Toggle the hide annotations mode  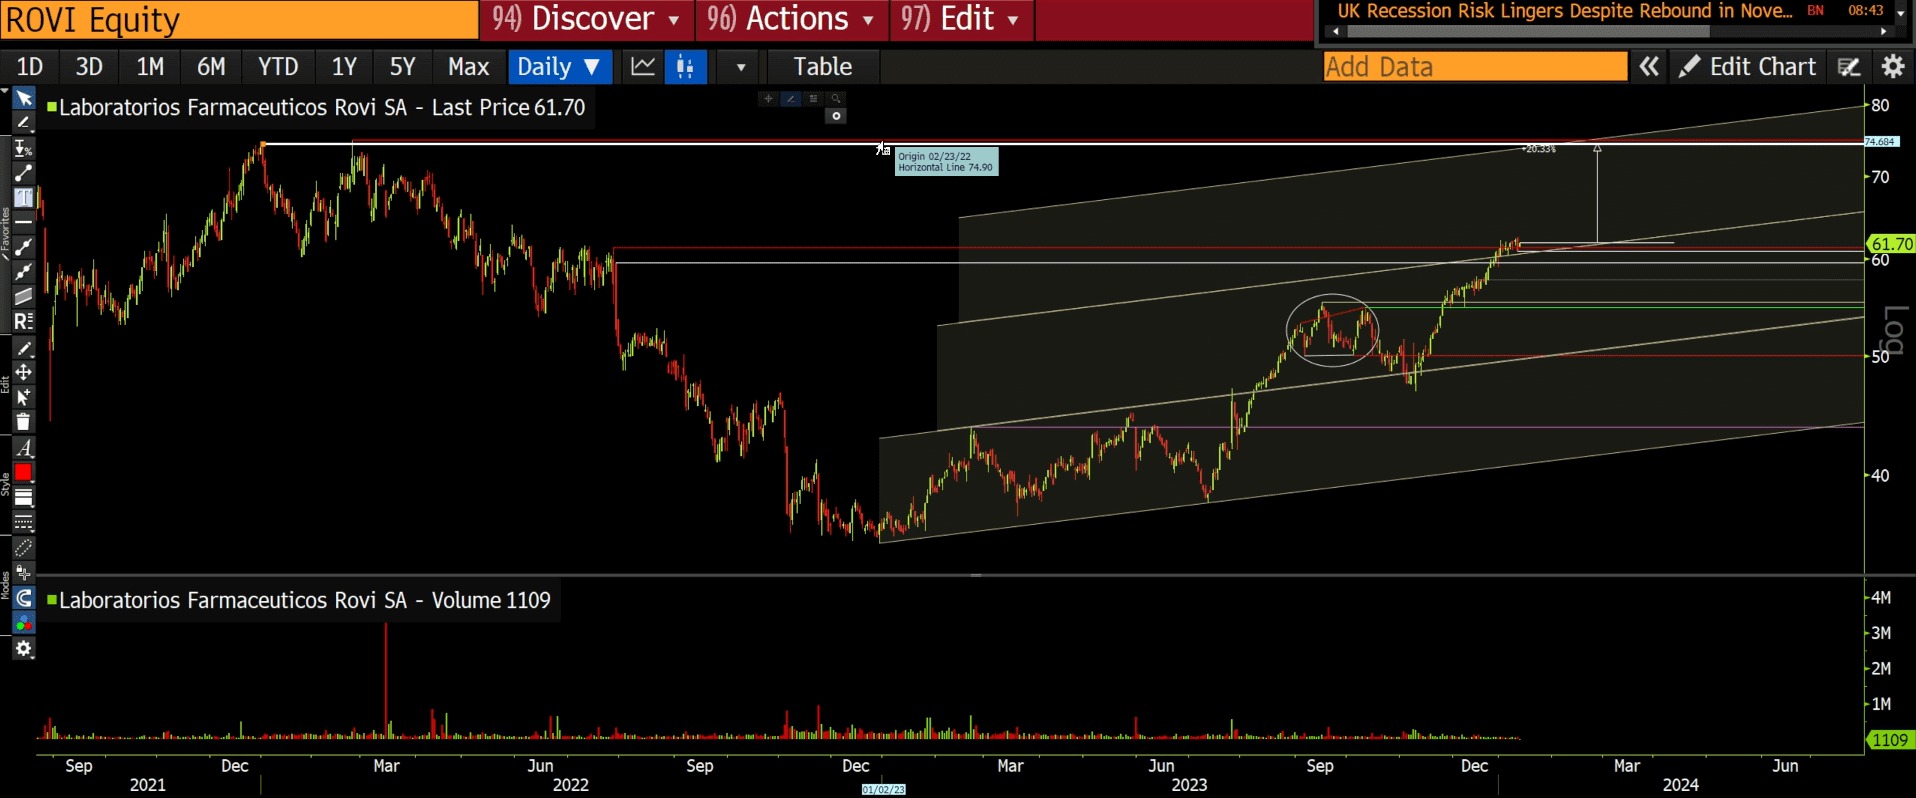tap(24, 548)
